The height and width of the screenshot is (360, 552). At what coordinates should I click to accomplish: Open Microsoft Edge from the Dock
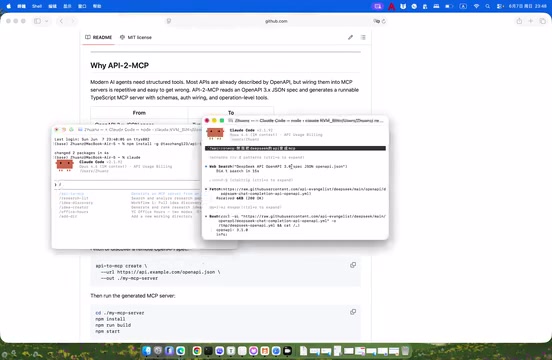tap(181, 350)
